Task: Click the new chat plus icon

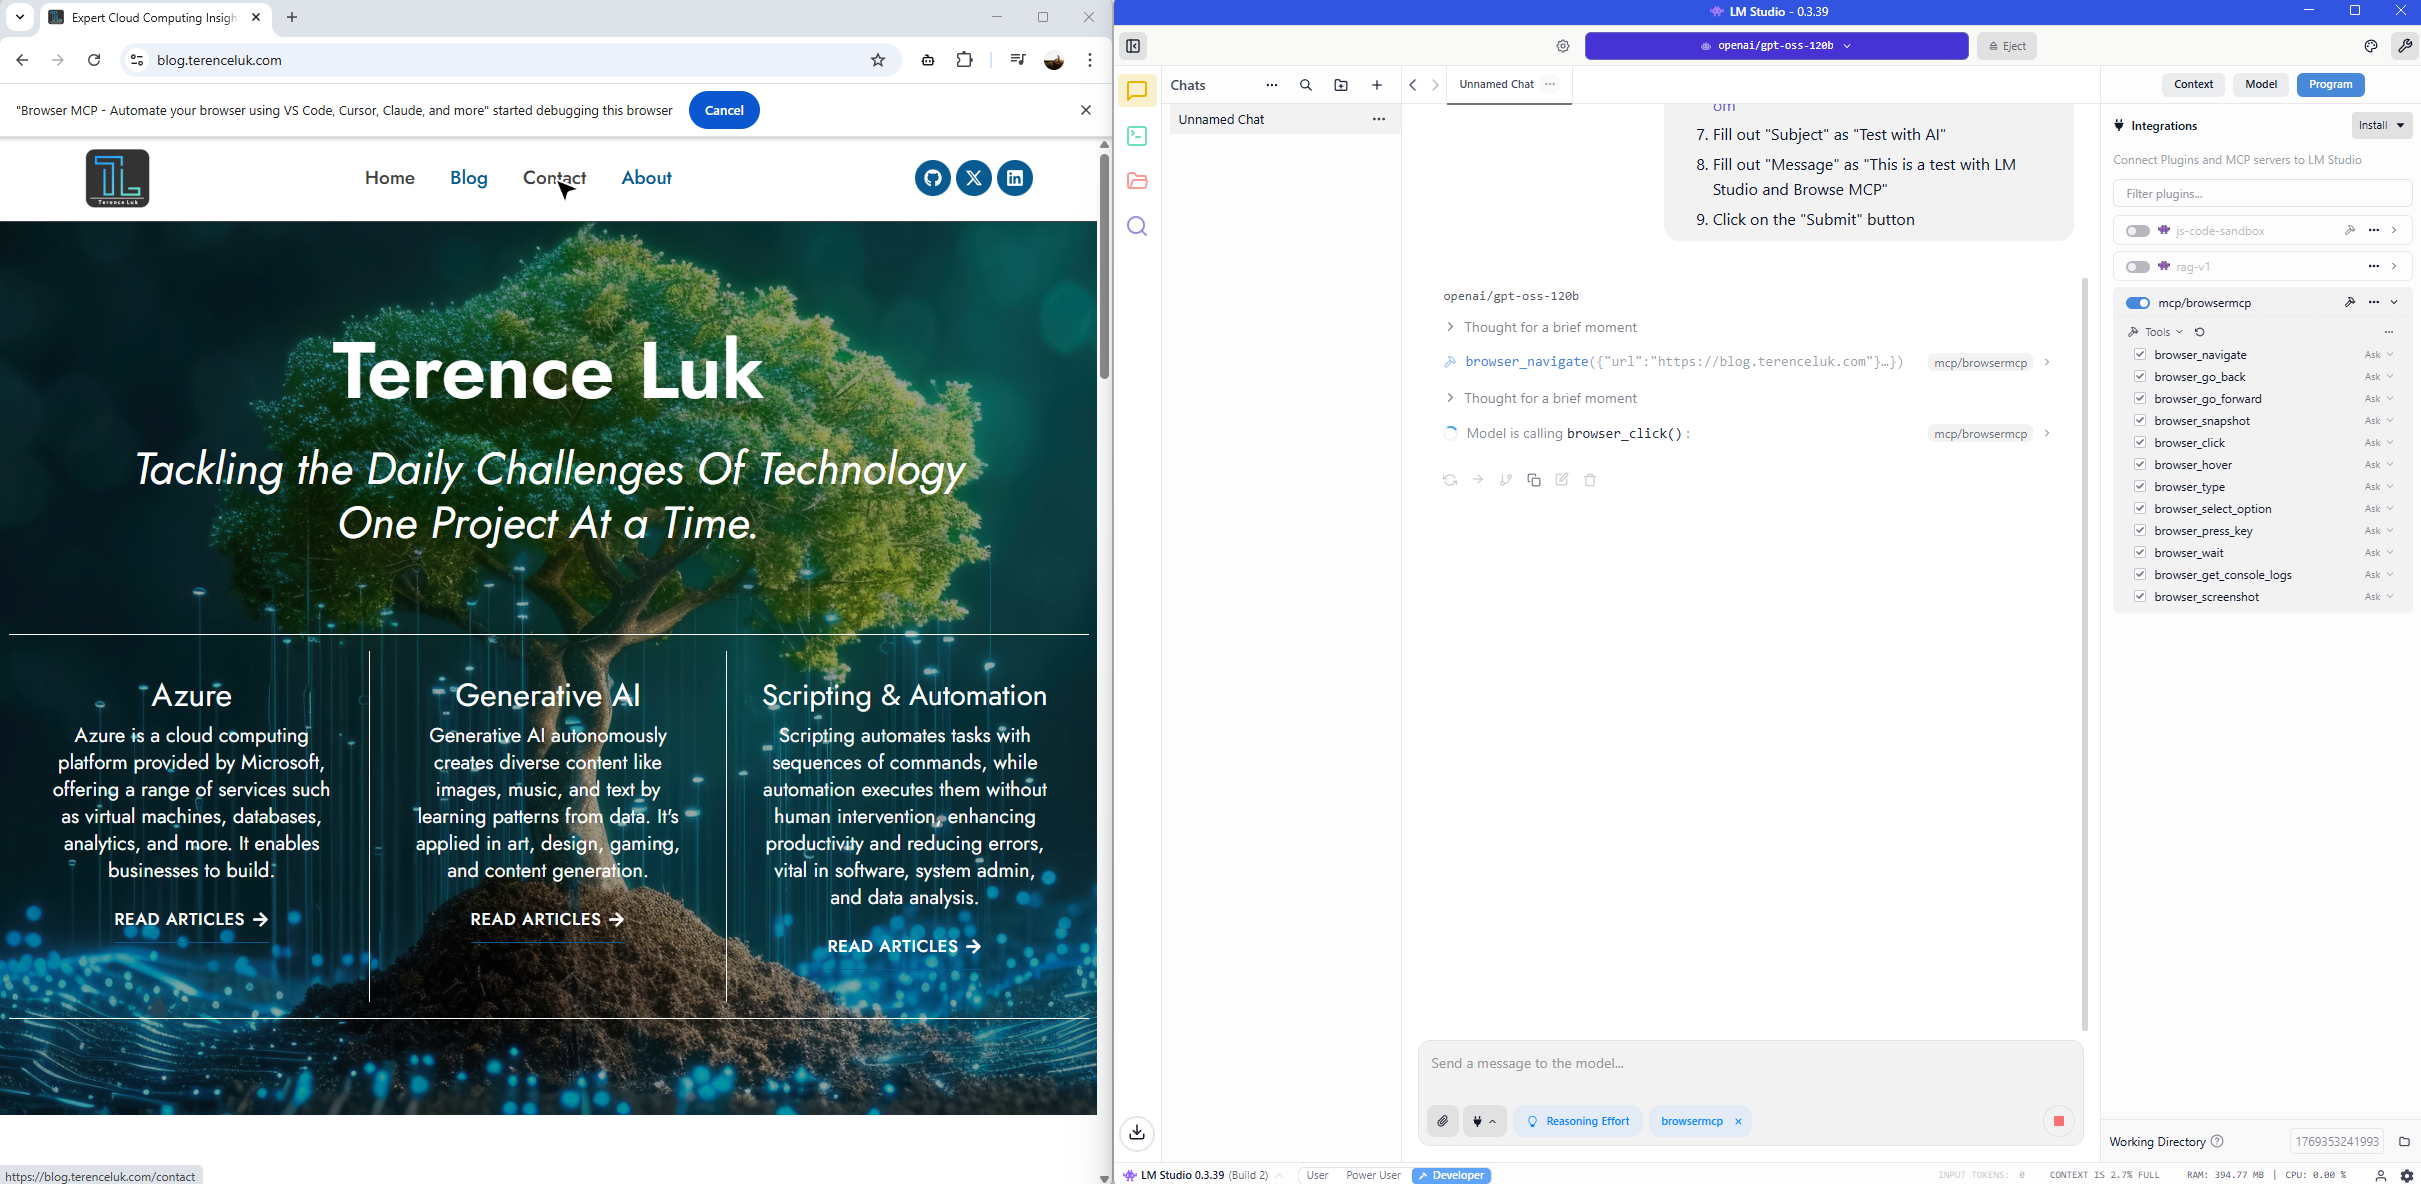Action: click(1377, 85)
